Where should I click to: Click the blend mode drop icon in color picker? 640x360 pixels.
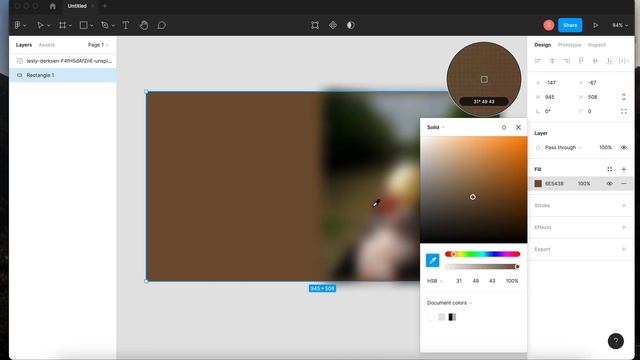coord(504,127)
